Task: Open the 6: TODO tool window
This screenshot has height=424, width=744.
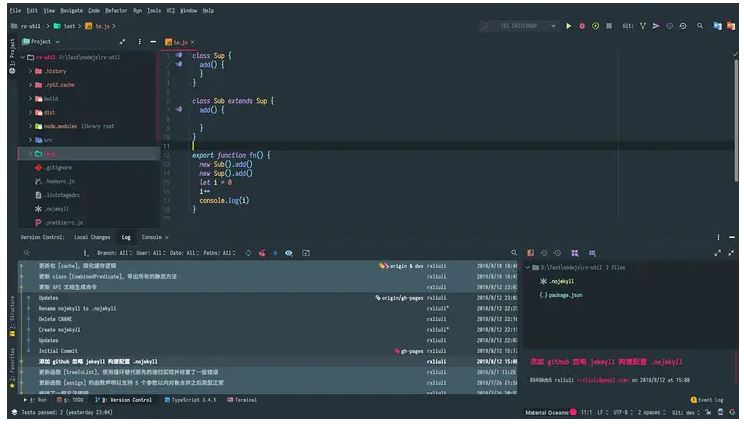Action: pyautogui.click(x=70, y=400)
